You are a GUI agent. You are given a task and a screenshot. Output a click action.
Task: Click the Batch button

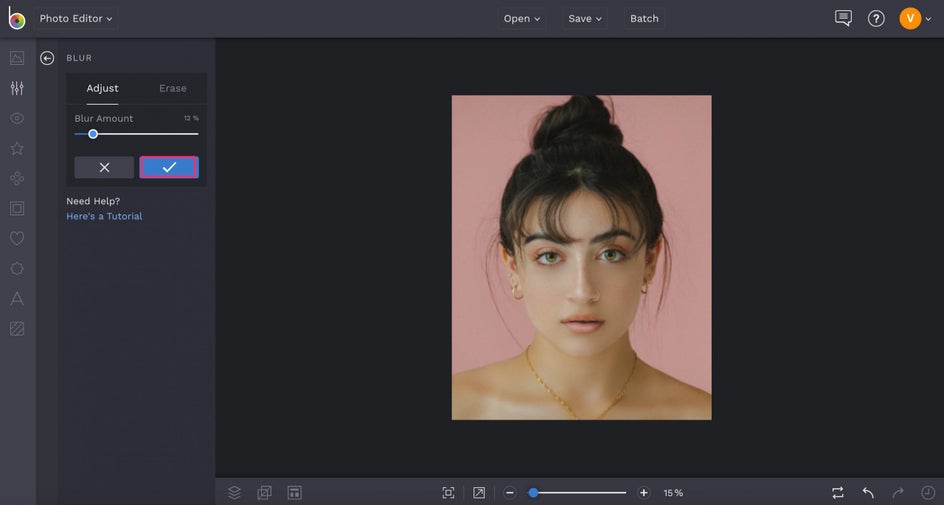pos(644,19)
